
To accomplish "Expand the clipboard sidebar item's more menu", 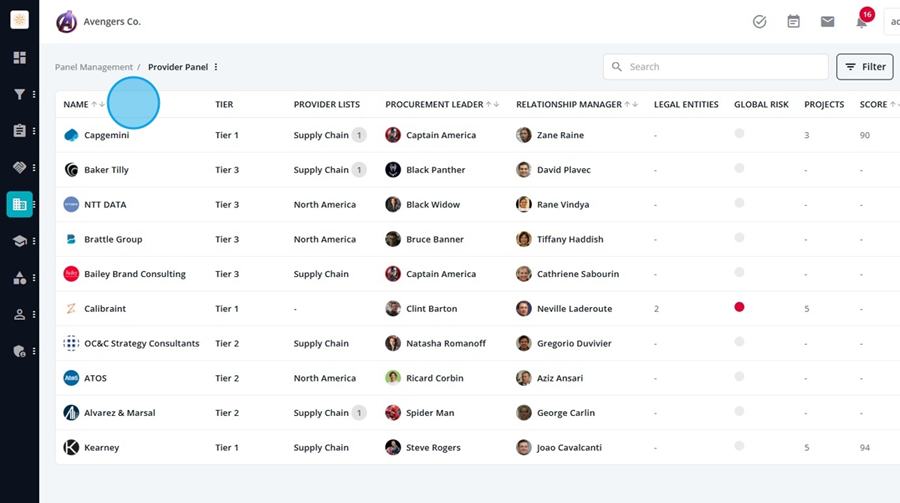I will point(34,131).
